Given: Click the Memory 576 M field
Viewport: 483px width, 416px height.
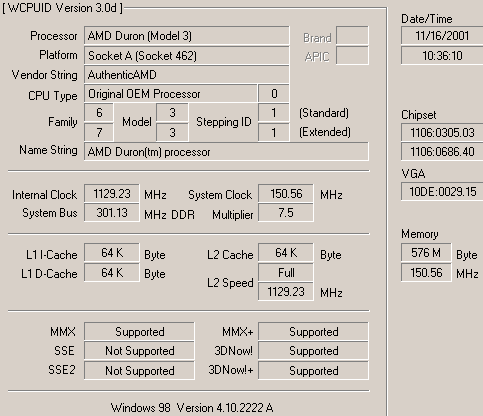Looking at the screenshot, I should (x=426, y=253).
